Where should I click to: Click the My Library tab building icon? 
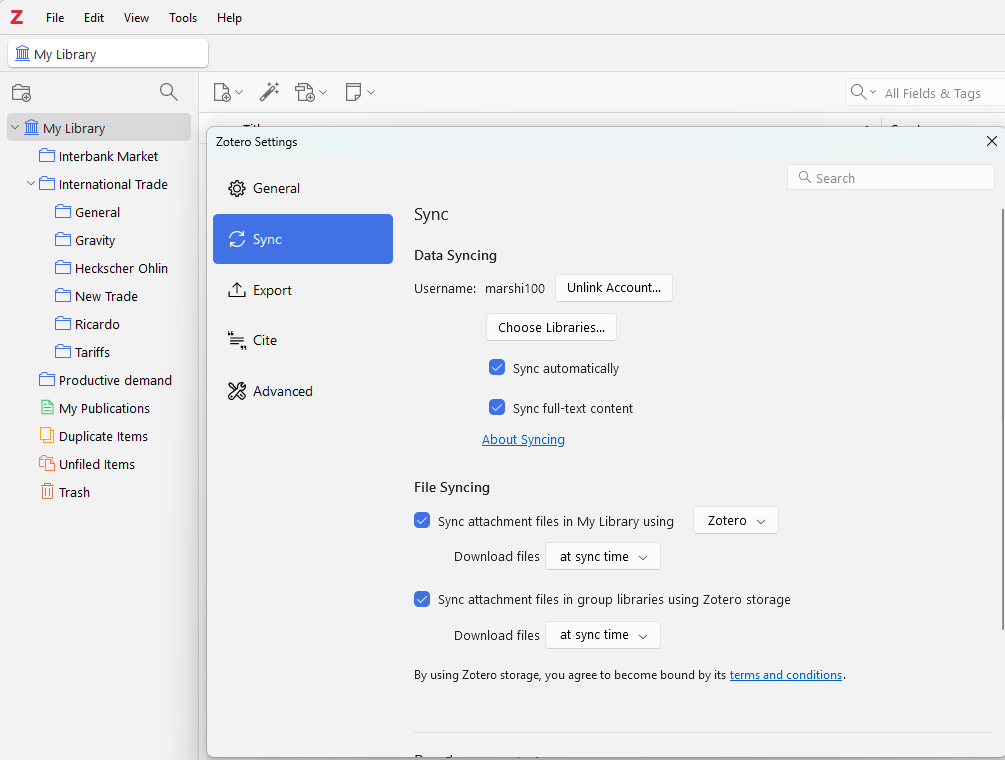[22, 53]
